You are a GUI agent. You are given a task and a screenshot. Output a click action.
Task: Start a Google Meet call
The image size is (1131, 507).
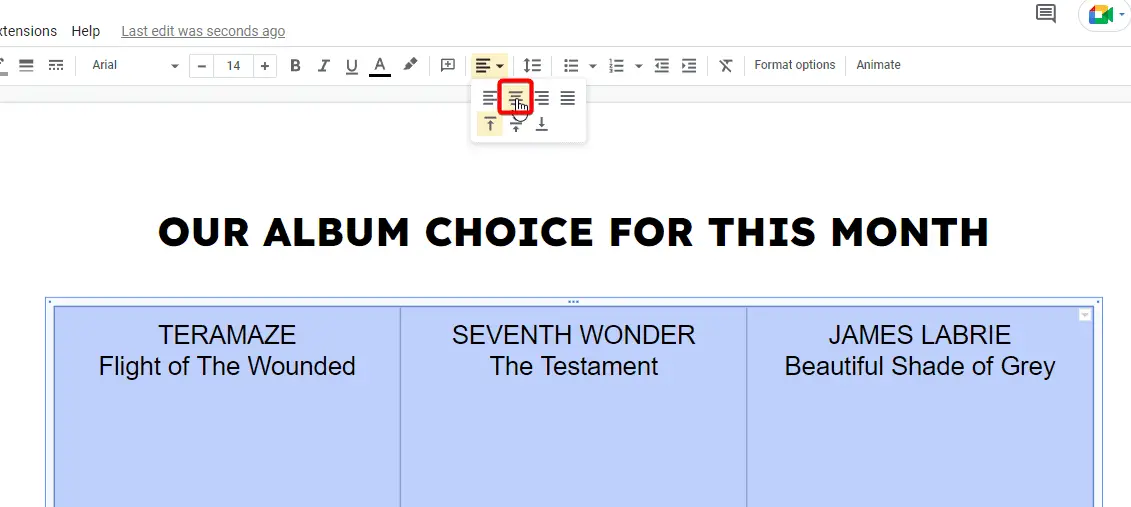point(1103,15)
